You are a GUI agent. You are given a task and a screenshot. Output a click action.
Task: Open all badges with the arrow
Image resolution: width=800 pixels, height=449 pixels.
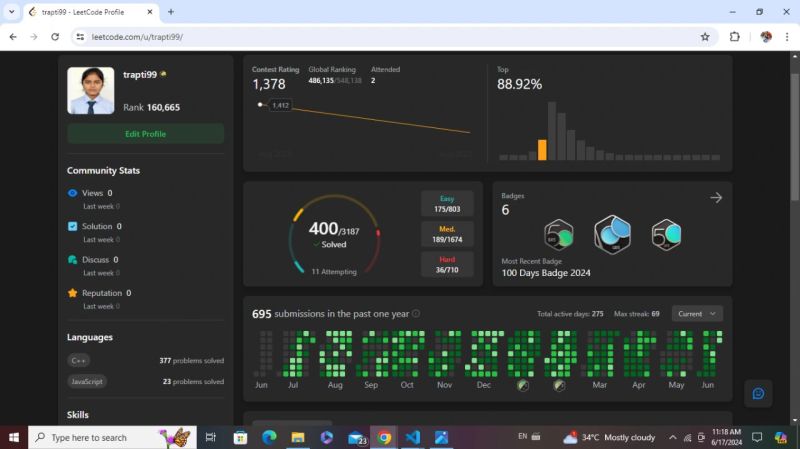[x=716, y=197]
